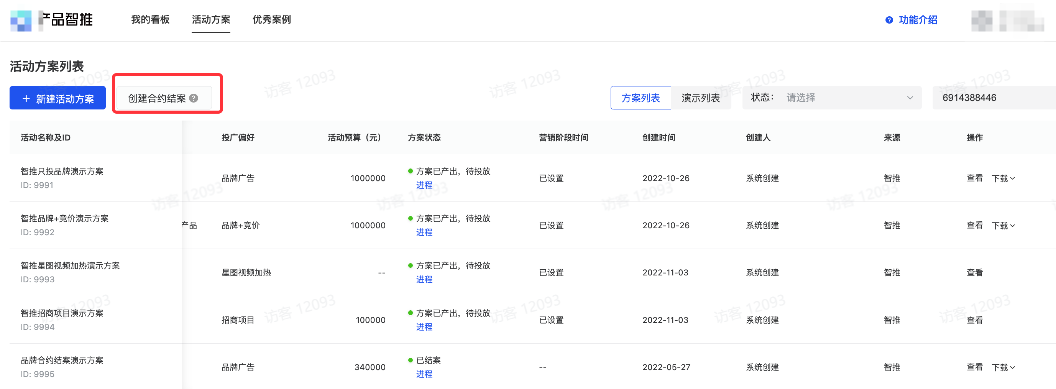Screen dimensions: 1056x389
Task: Open 进程 link for 智推品牌+竞价演示方案
Action: point(424,232)
